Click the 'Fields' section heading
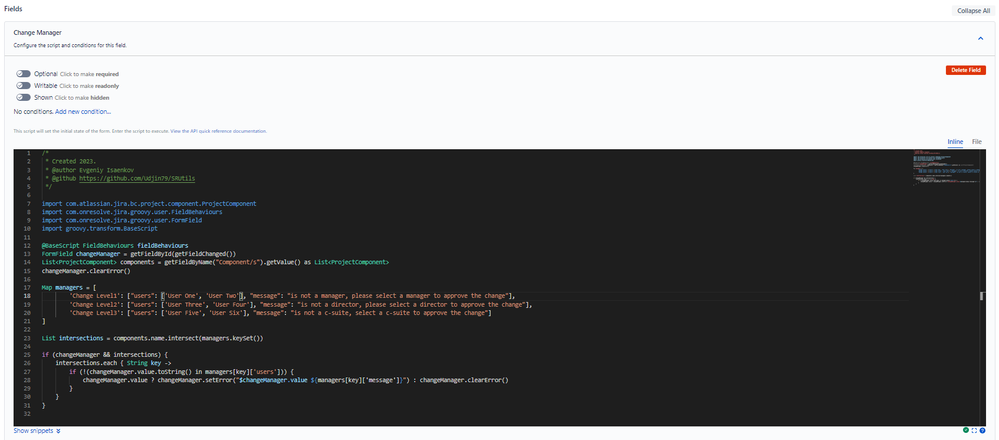This screenshot has width=999, height=440. pos(13,8)
